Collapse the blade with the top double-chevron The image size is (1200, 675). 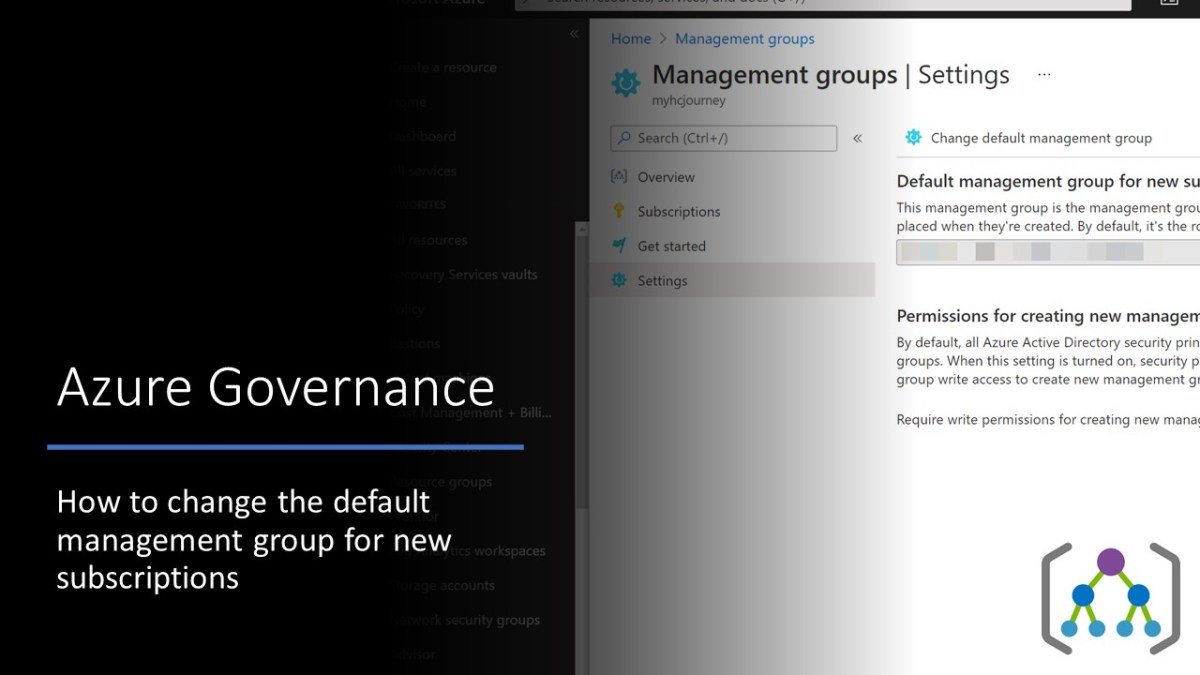coord(574,33)
